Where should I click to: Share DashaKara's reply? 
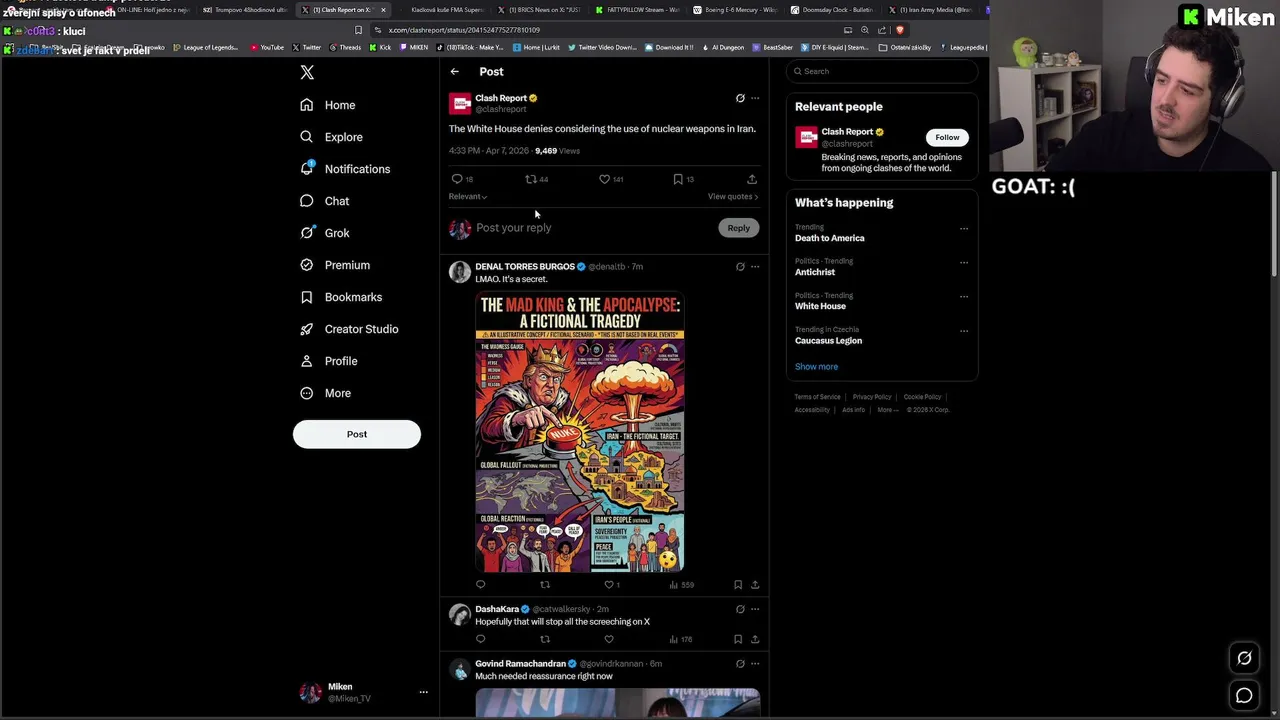click(755, 639)
